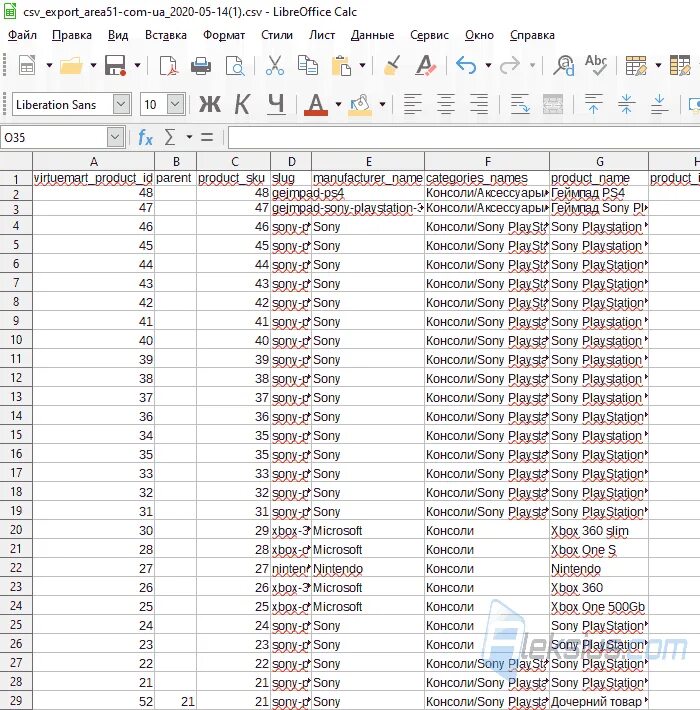Screen dimensions: 700x710
Task: Select cell with Nintendo manufacturer
Action: 368,568
